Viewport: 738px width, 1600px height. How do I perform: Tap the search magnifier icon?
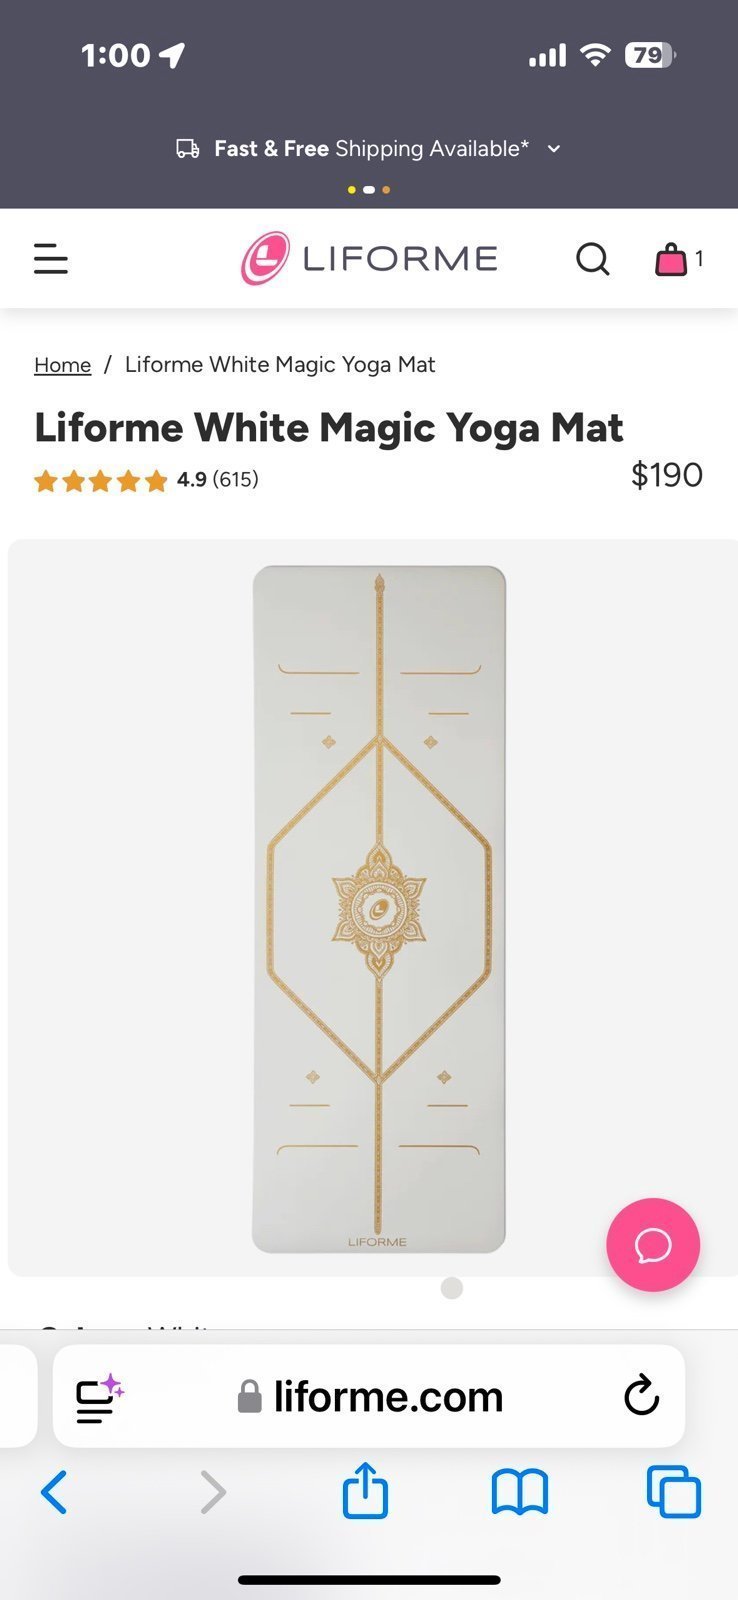(x=592, y=259)
